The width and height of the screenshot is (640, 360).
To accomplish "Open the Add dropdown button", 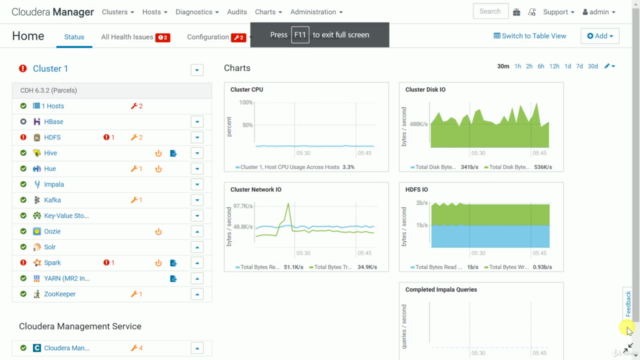I will tap(600, 36).
